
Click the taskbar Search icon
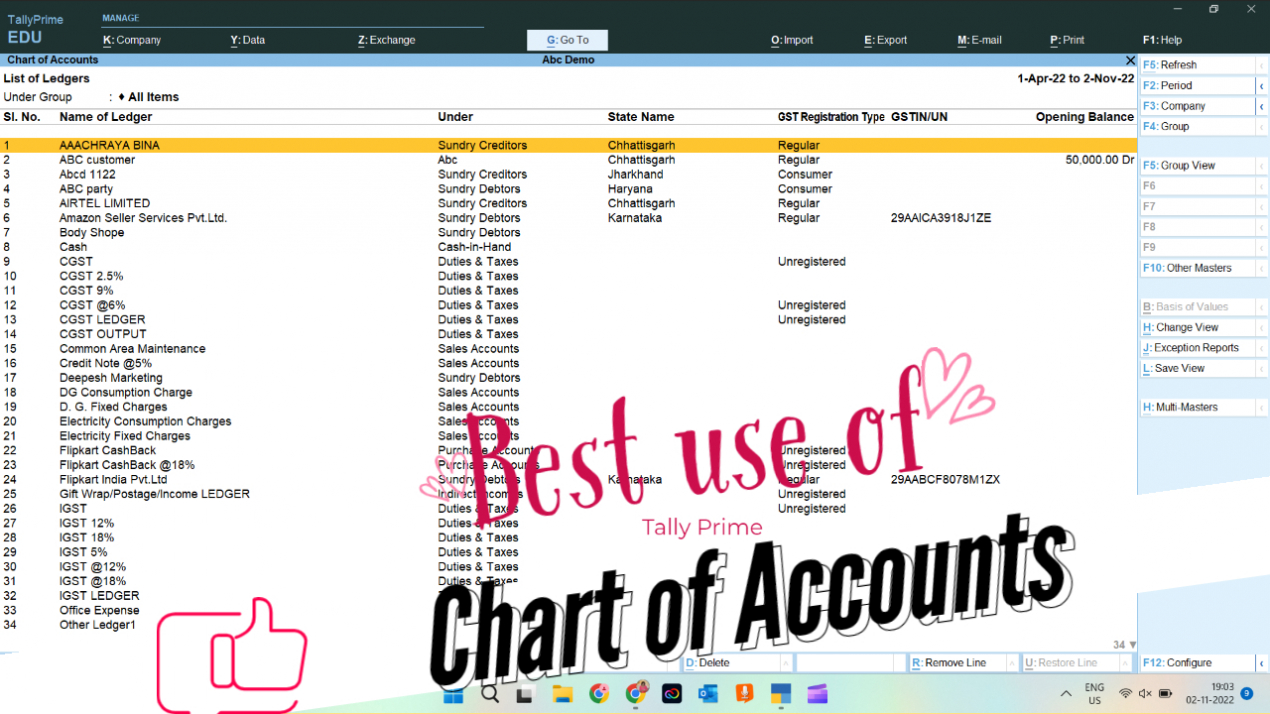tap(489, 694)
